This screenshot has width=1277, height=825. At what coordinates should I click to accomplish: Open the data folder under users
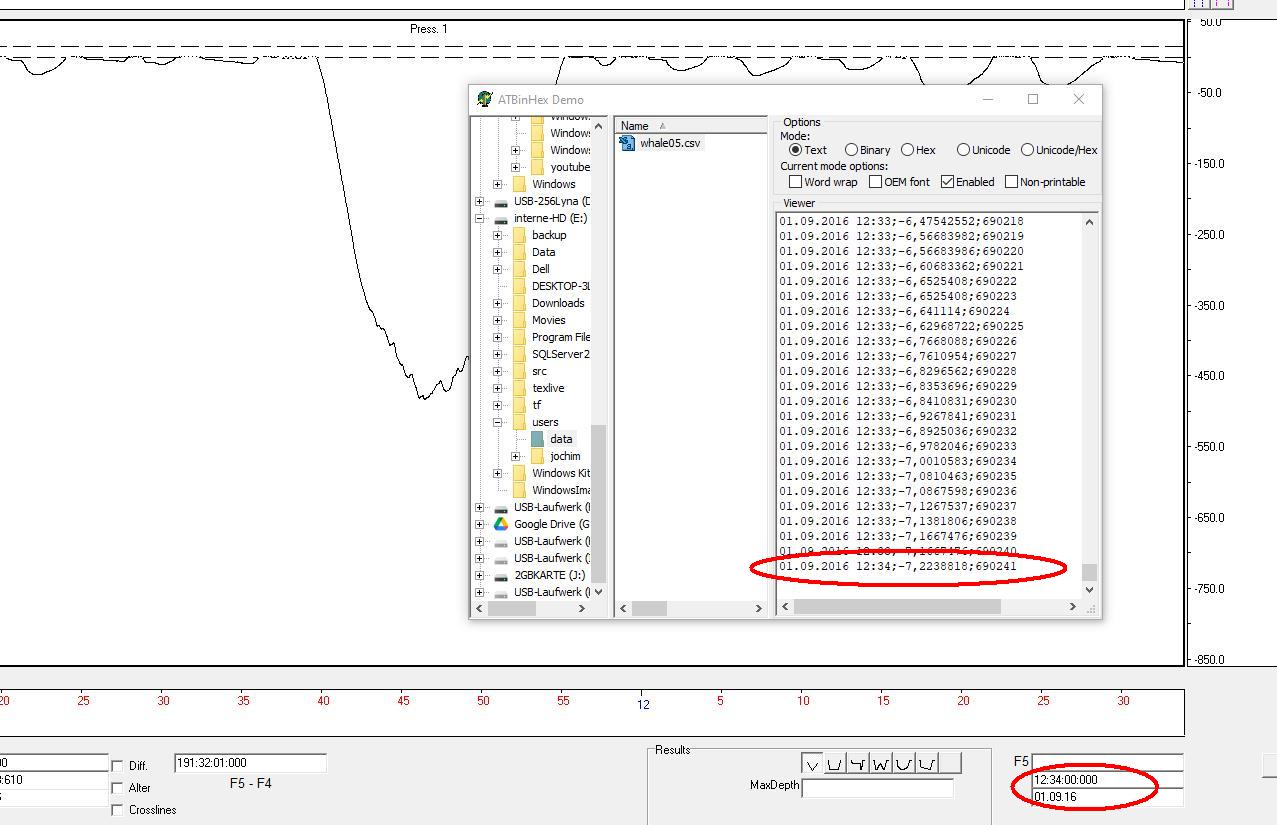561,439
